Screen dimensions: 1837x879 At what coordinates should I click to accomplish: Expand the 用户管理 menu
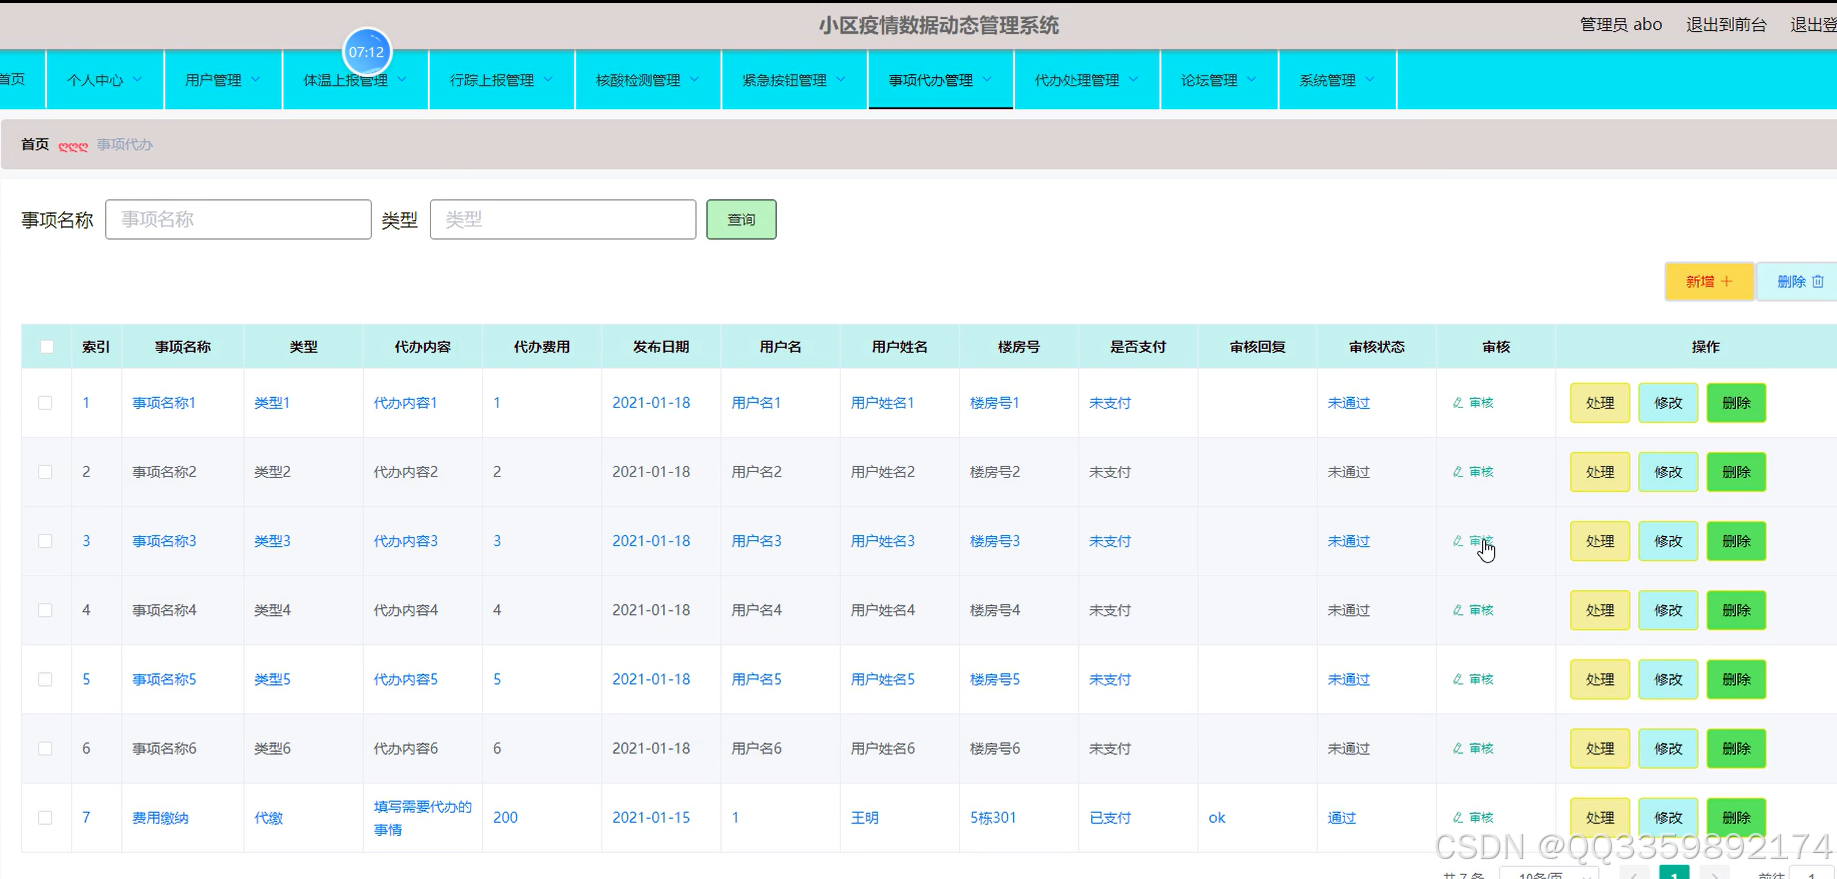[223, 80]
